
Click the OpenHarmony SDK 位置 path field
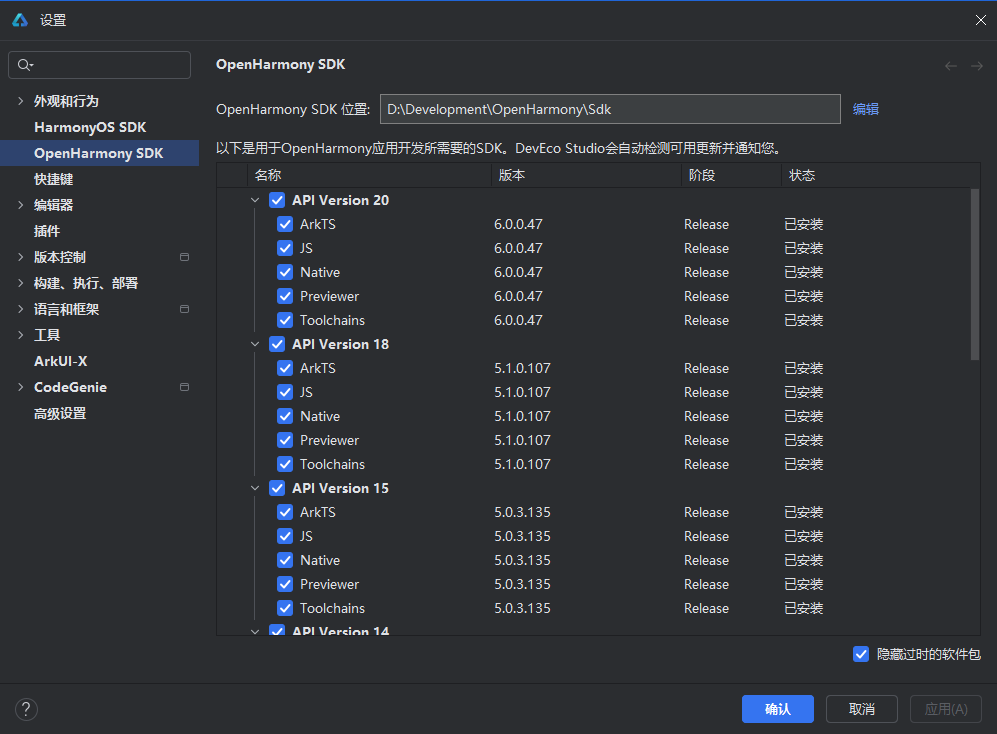610,109
